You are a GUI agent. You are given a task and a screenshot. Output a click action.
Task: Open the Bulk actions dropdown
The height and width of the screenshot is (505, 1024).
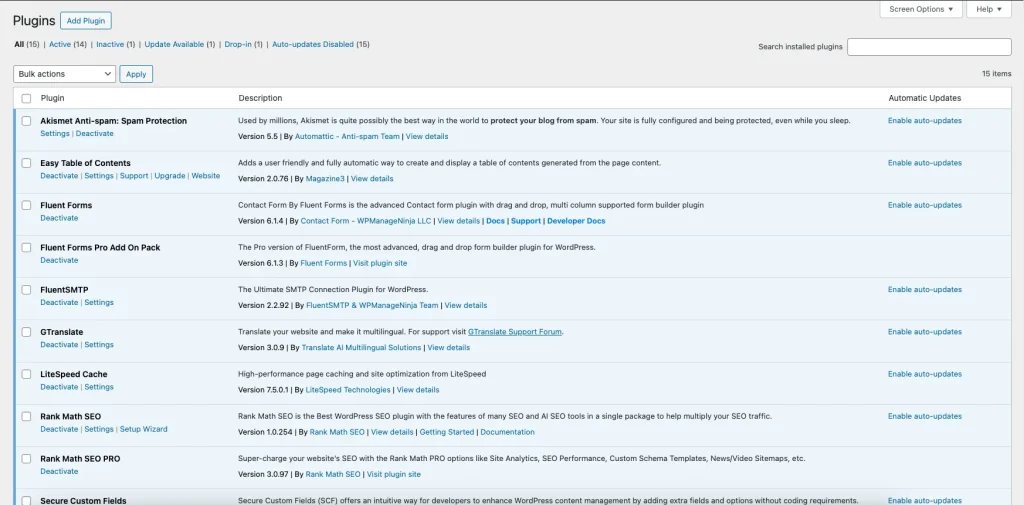coord(65,74)
